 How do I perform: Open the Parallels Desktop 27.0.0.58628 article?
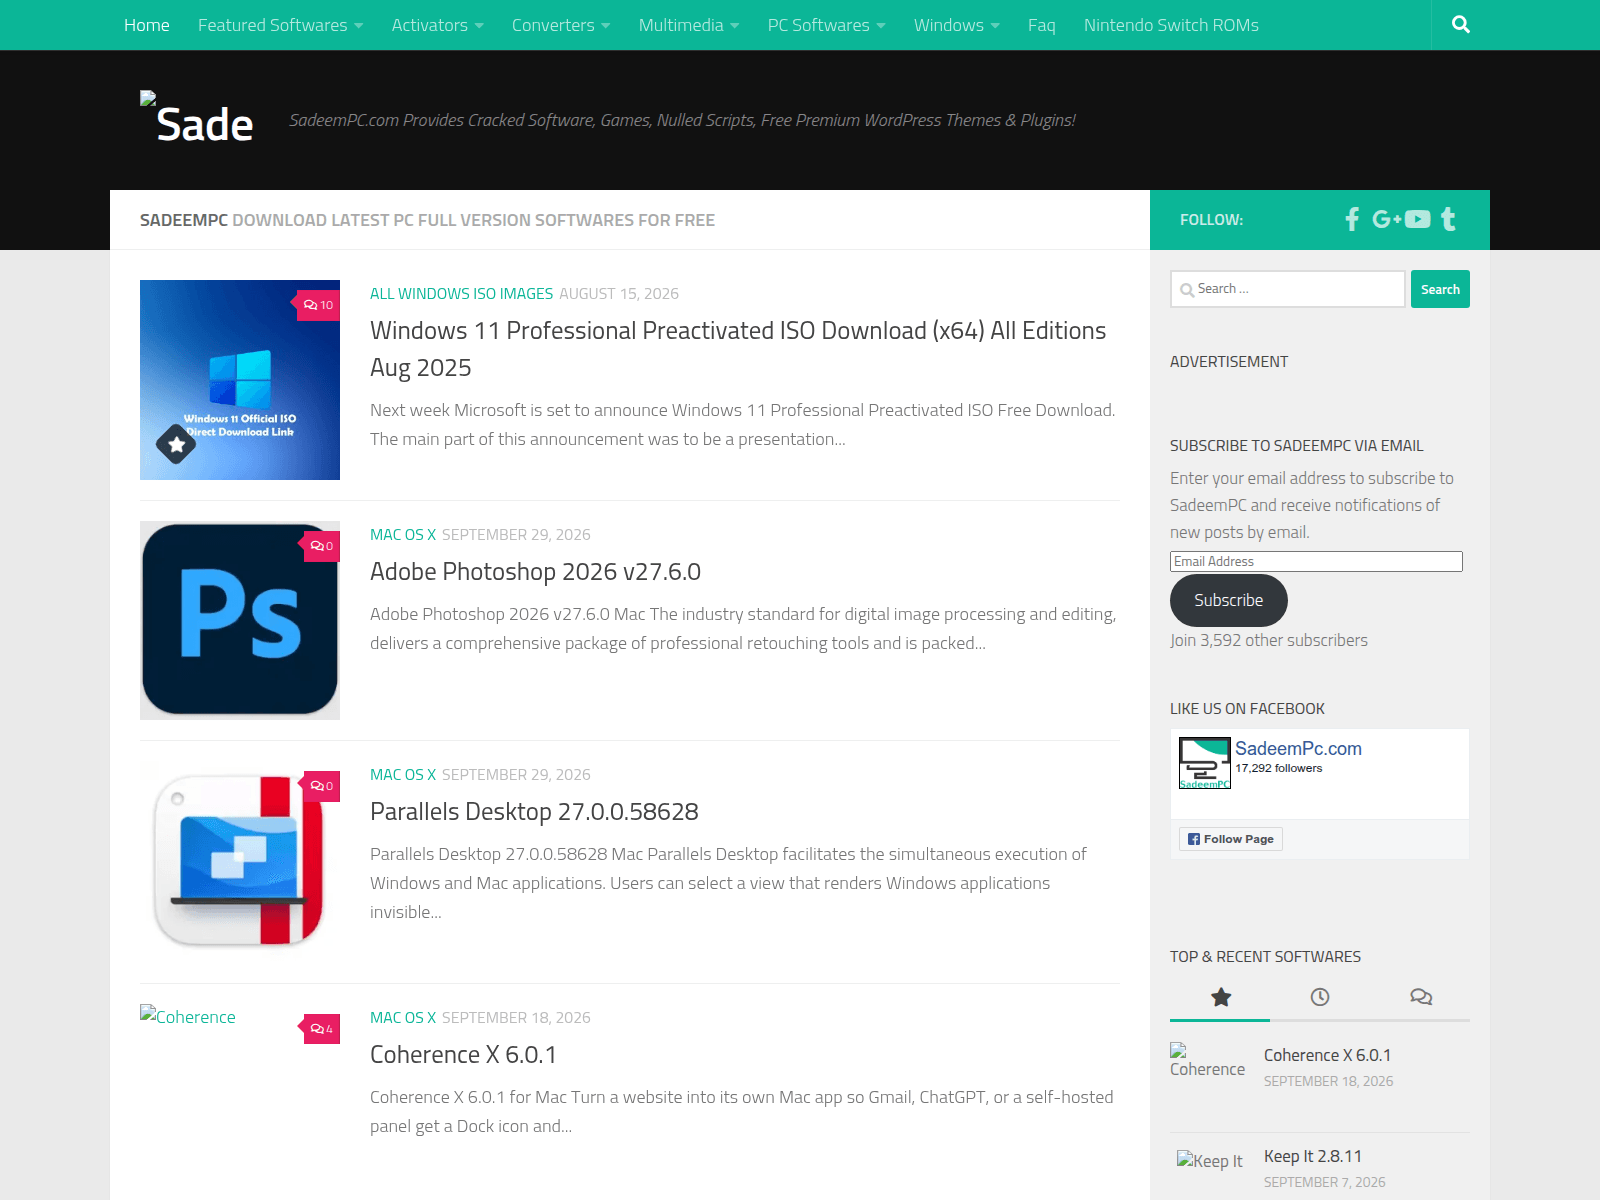click(x=534, y=812)
